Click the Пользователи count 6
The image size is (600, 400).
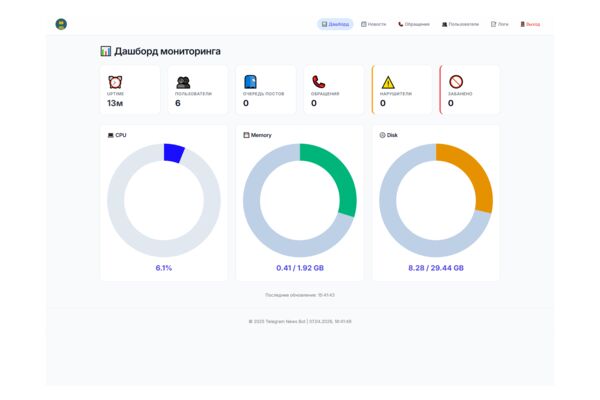[178, 103]
